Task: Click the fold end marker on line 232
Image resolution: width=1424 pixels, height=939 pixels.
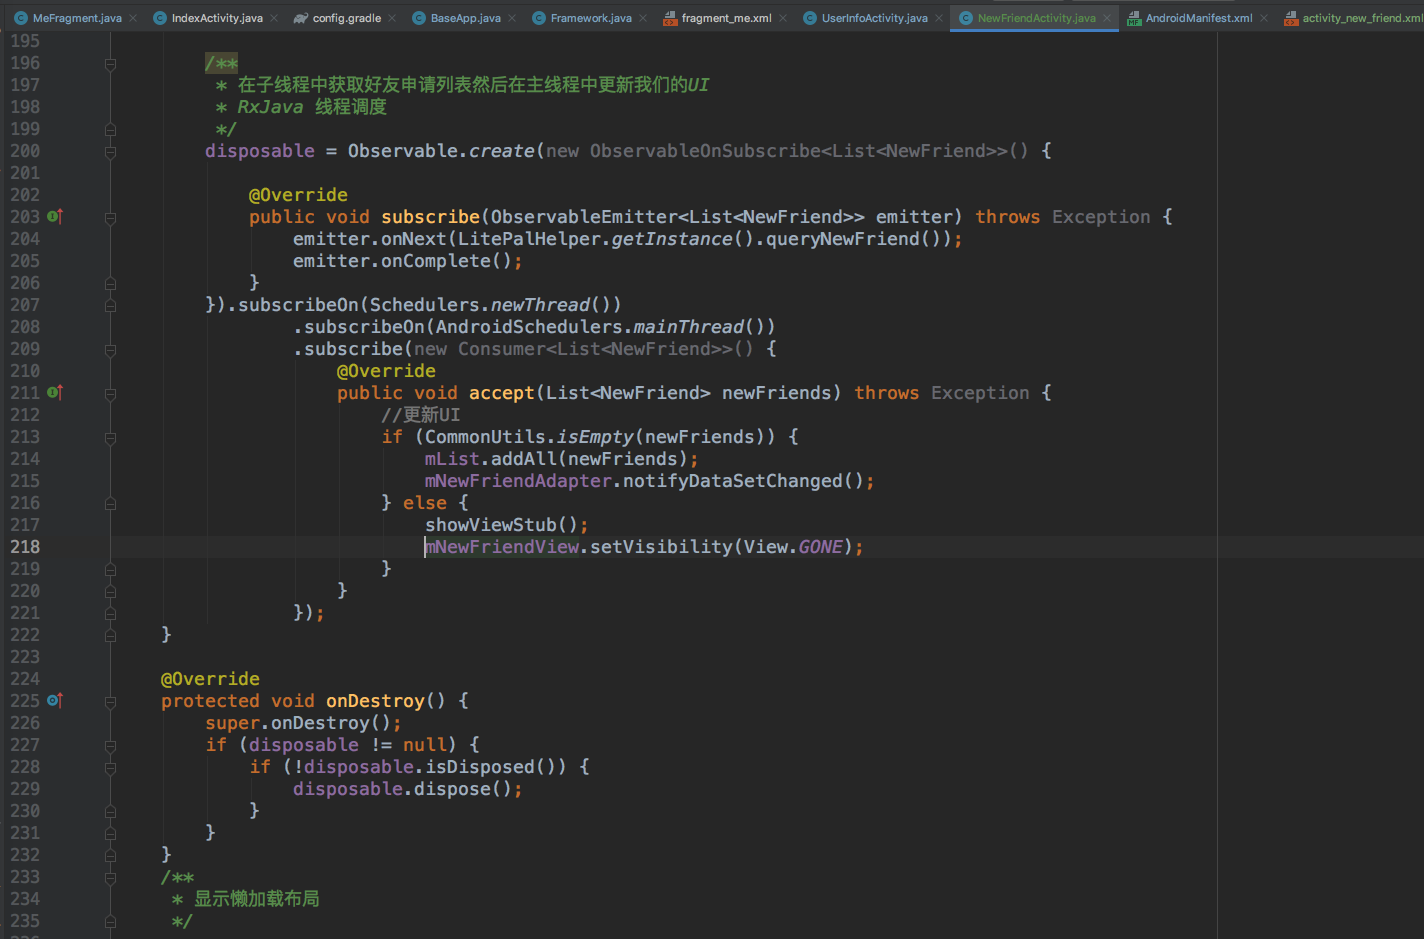Action: coord(110,856)
